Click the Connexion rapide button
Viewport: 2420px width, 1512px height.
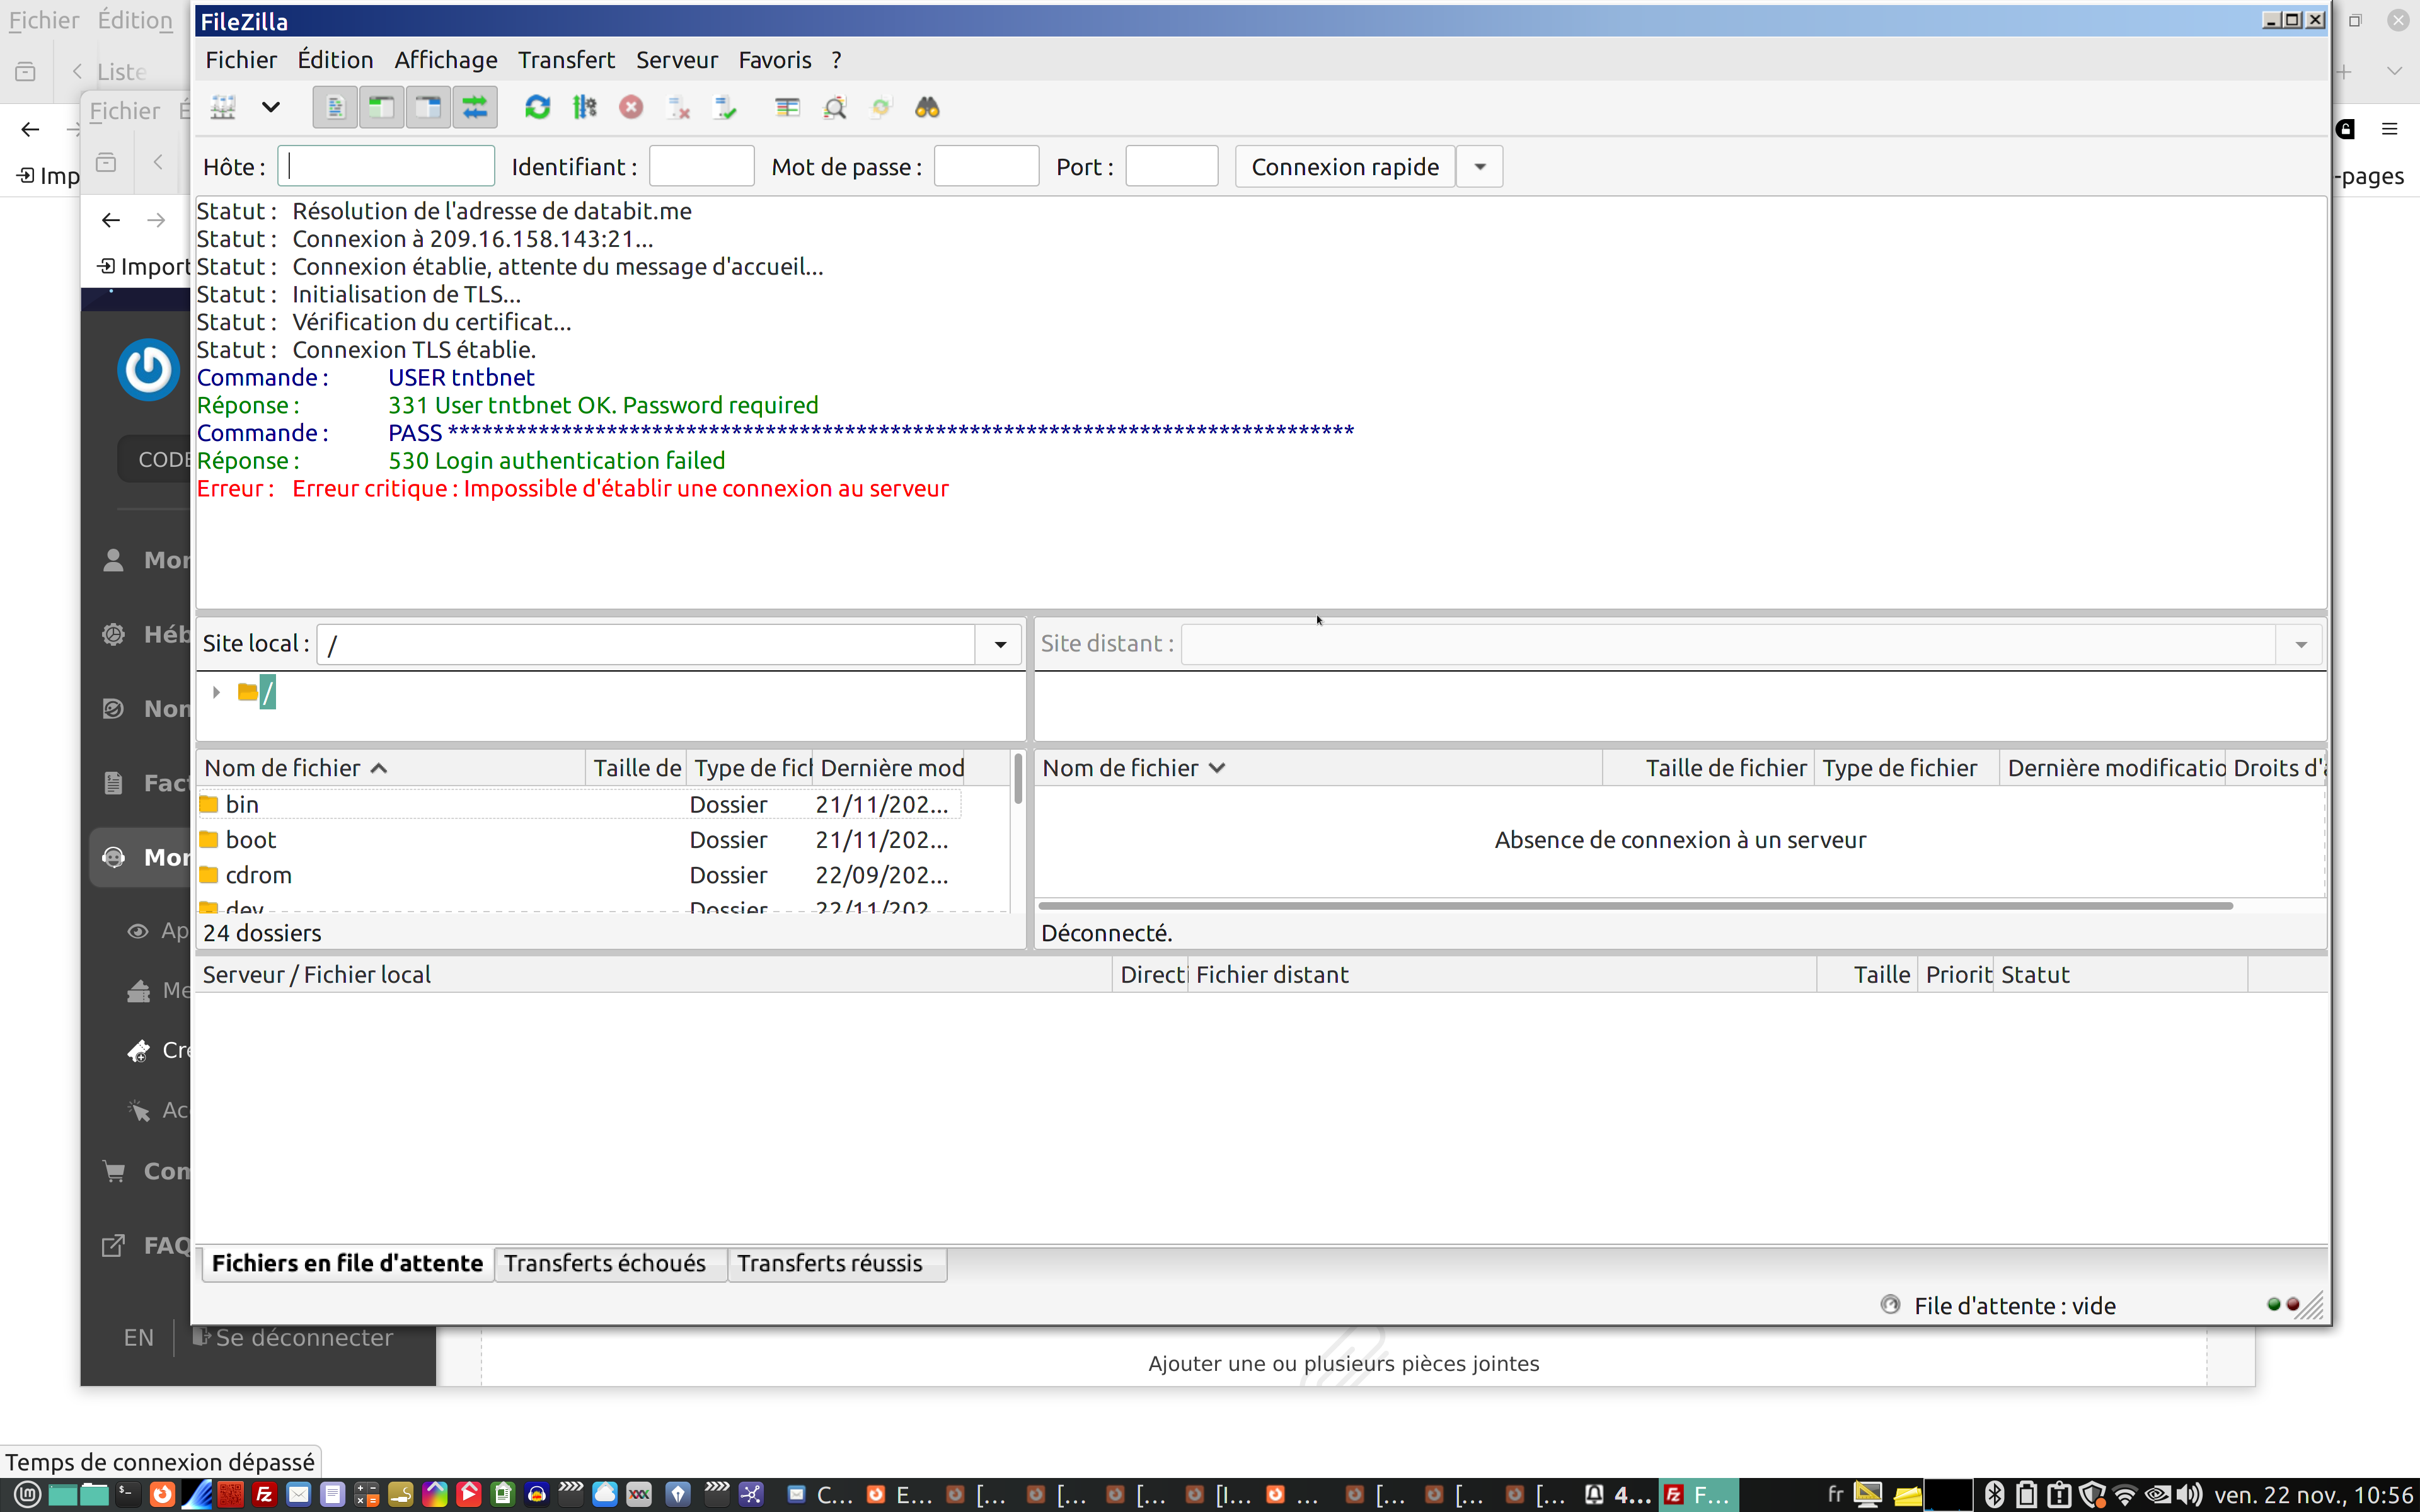[1344, 167]
